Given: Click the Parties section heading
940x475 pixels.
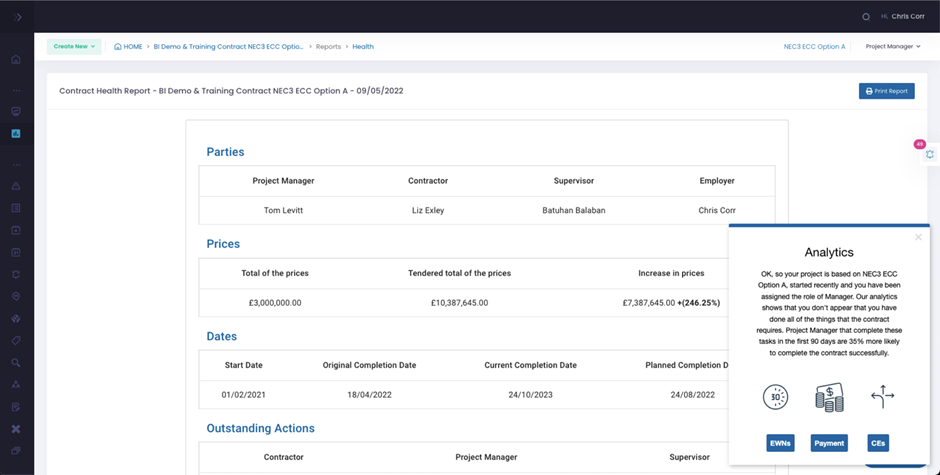Looking at the screenshot, I should pos(225,152).
